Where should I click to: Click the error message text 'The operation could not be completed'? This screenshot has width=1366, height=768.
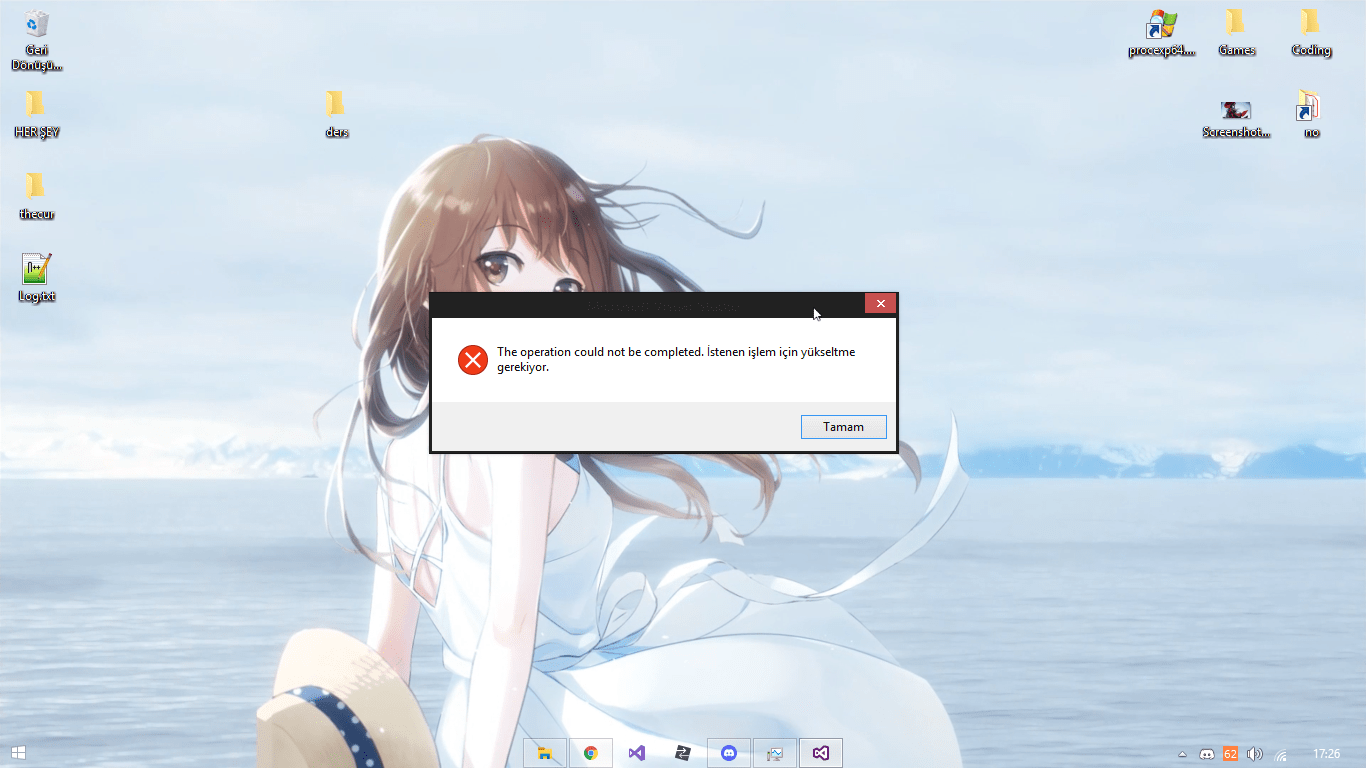pos(600,352)
